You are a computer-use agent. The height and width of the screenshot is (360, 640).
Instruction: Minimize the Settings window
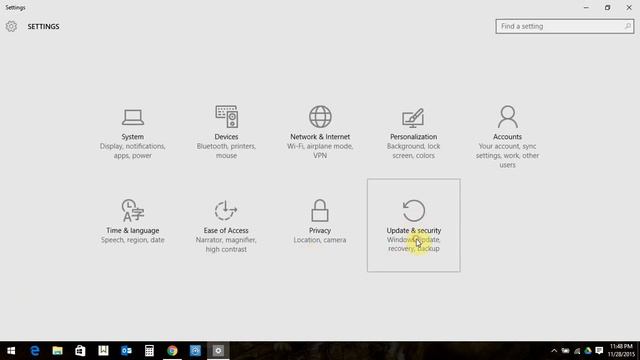(x=586, y=7)
